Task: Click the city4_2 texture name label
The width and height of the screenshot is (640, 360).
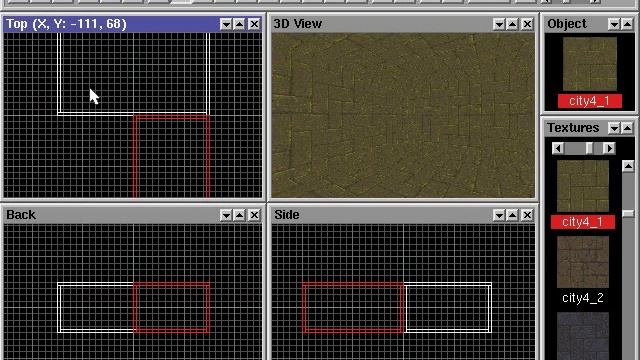Action: pos(583,298)
